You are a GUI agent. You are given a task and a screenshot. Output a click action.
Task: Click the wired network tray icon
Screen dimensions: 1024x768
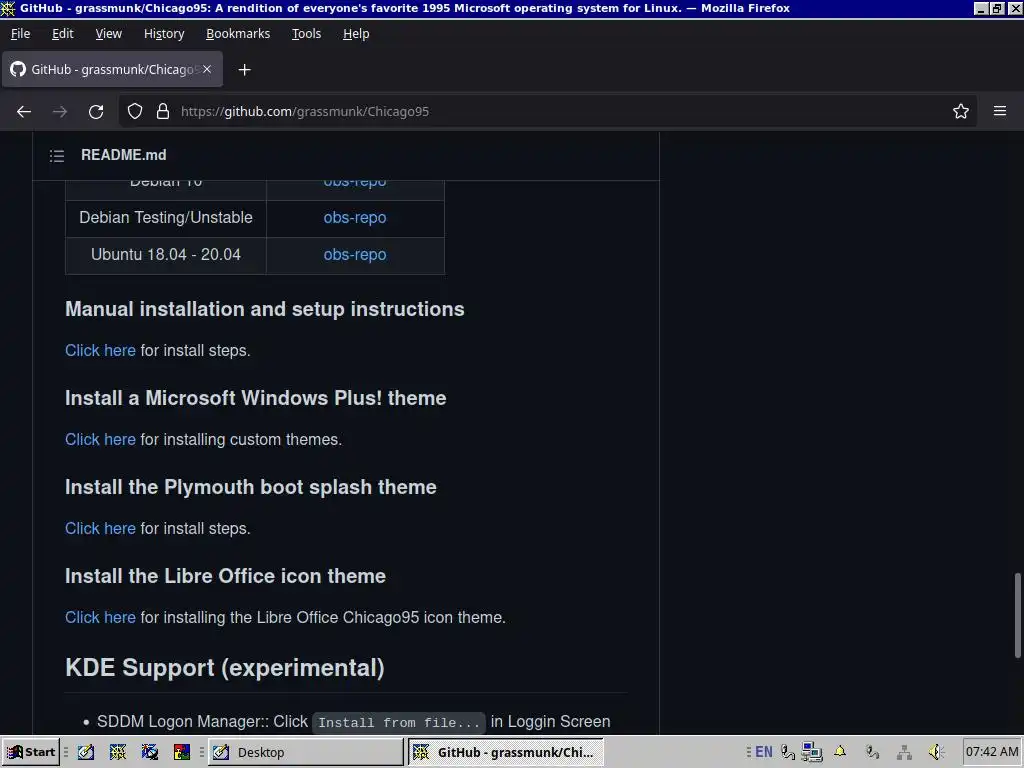pos(904,752)
